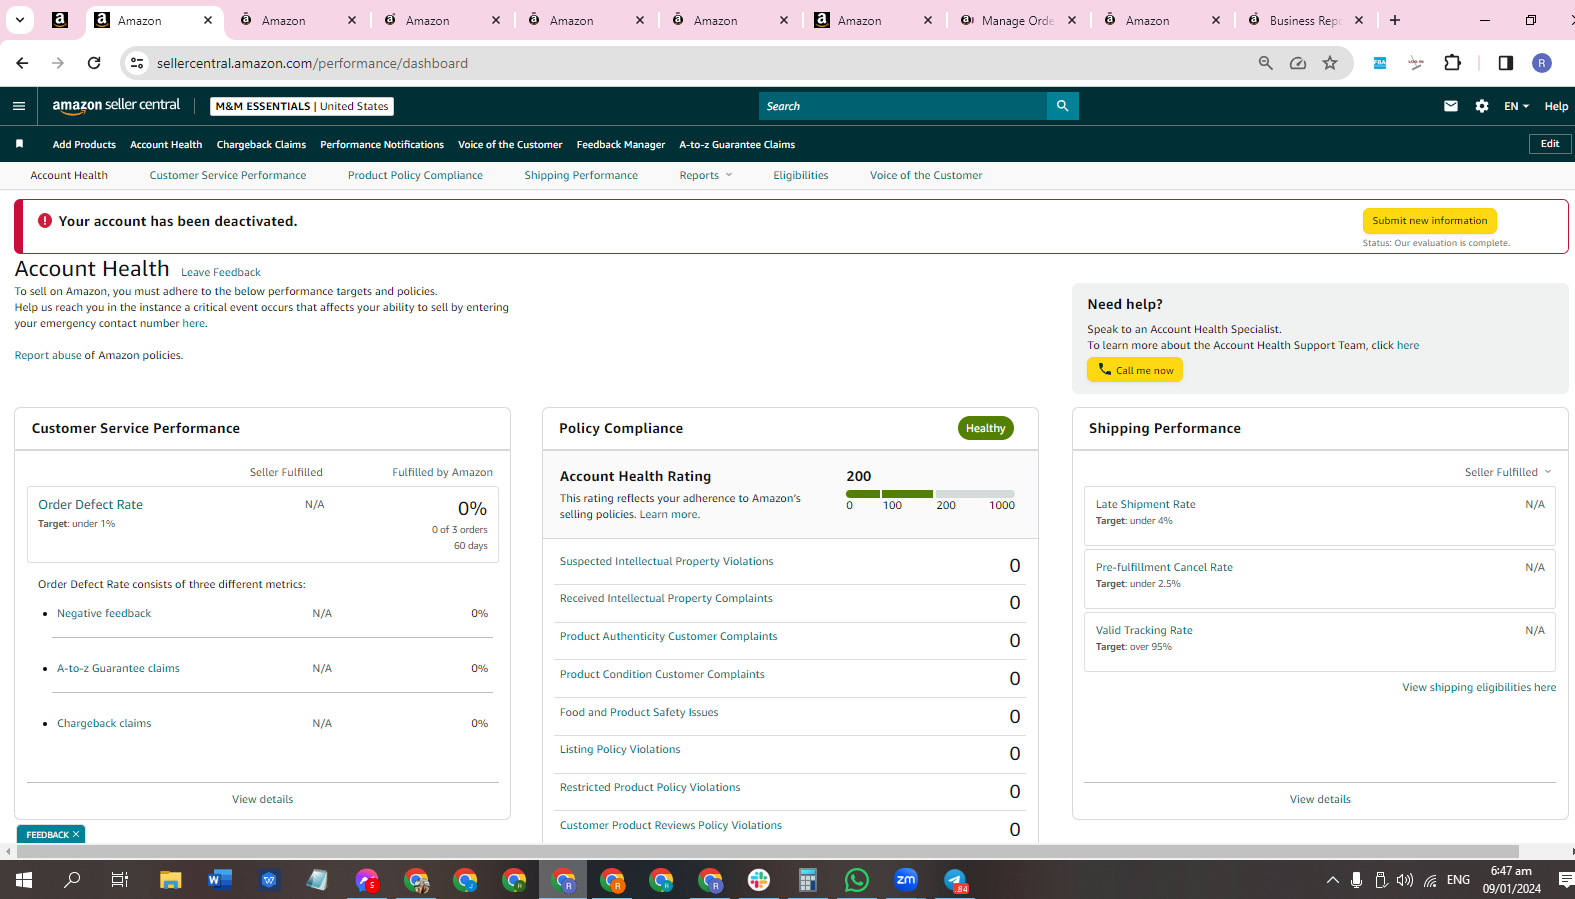Click the Leave Feedback link
The image size is (1575, 899).
(x=221, y=272)
